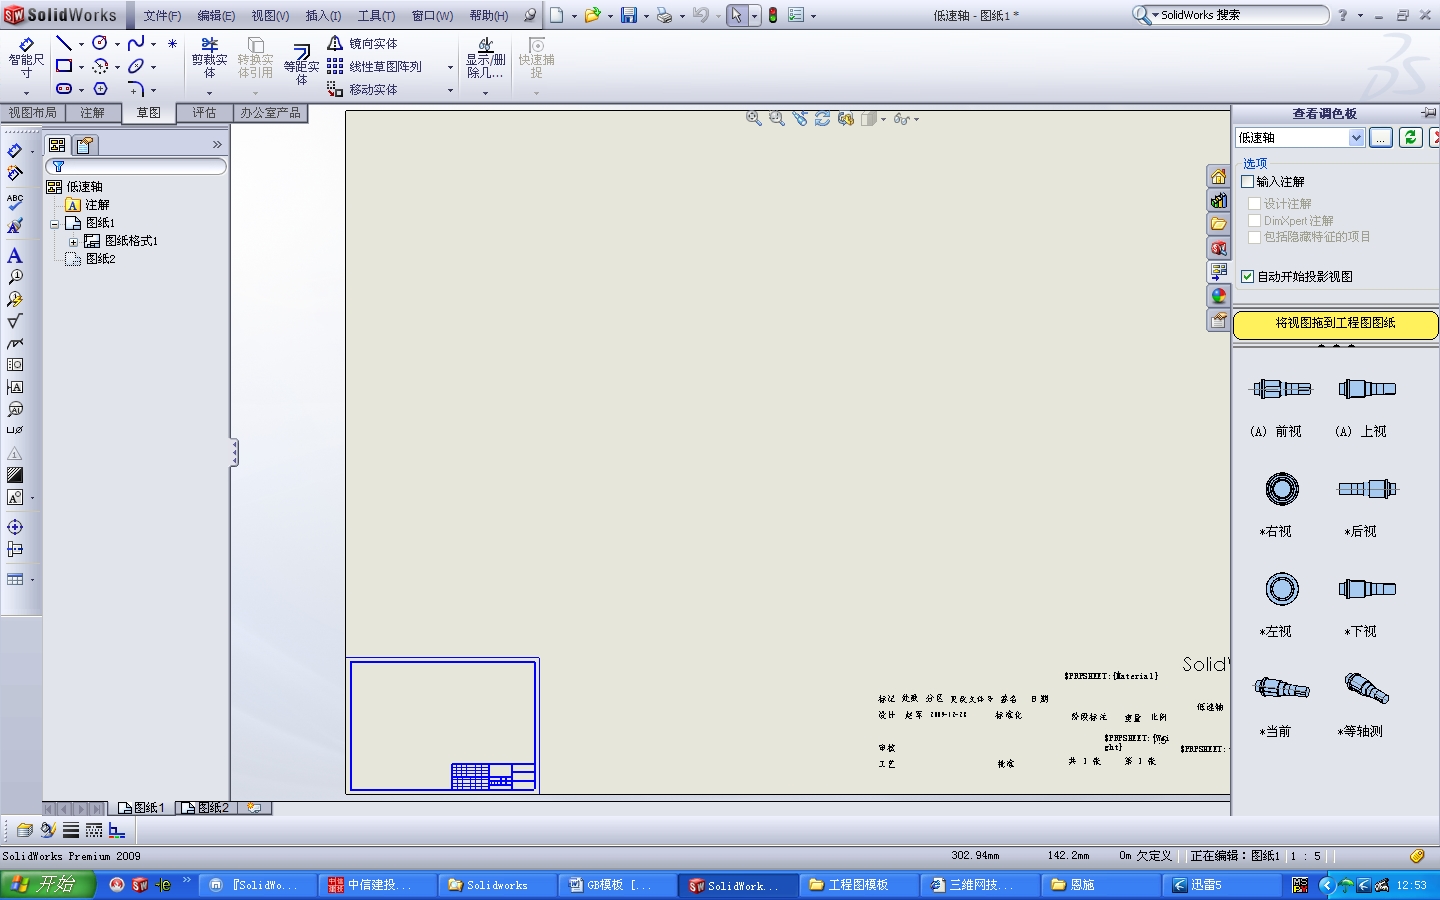Expand the 图纸格式1 tree node
The height and width of the screenshot is (900, 1440).
coord(72,240)
